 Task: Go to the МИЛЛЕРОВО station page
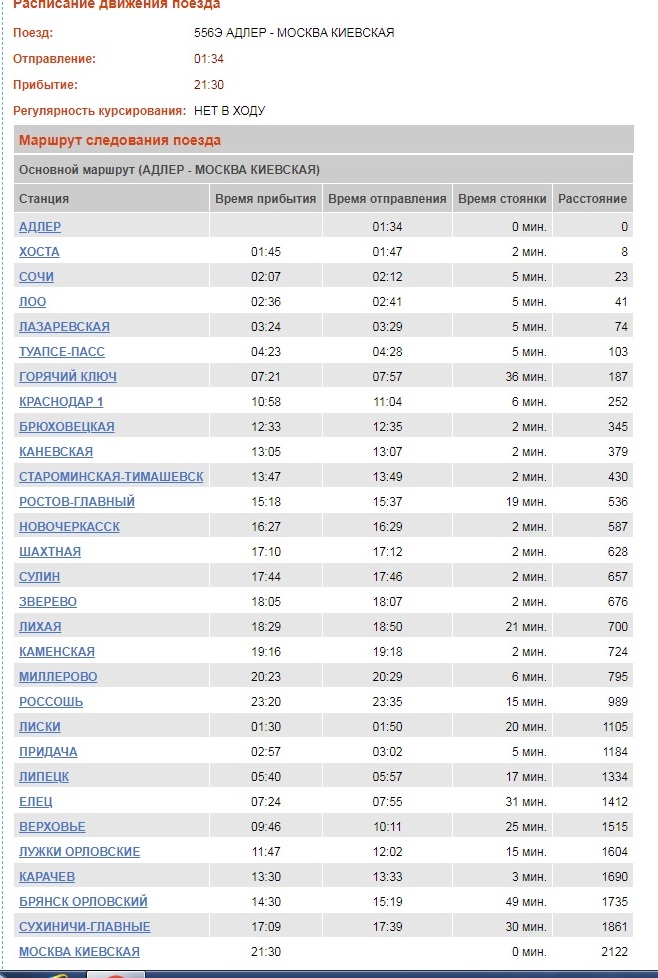point(58,677)
